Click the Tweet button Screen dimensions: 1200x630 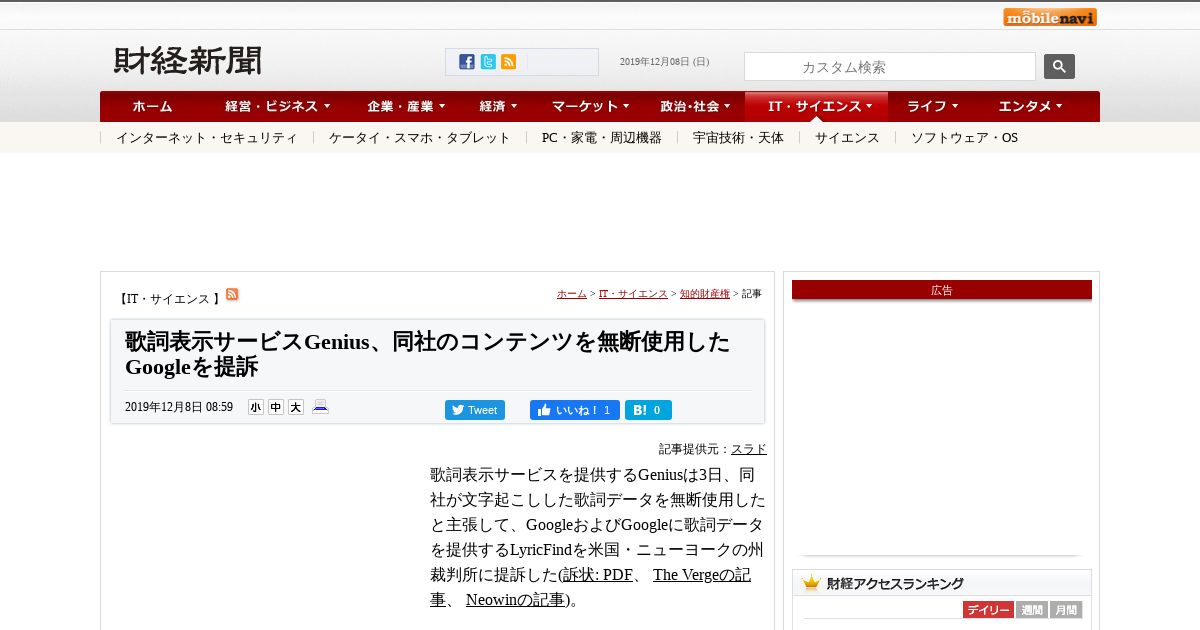[x=475, y=410]
